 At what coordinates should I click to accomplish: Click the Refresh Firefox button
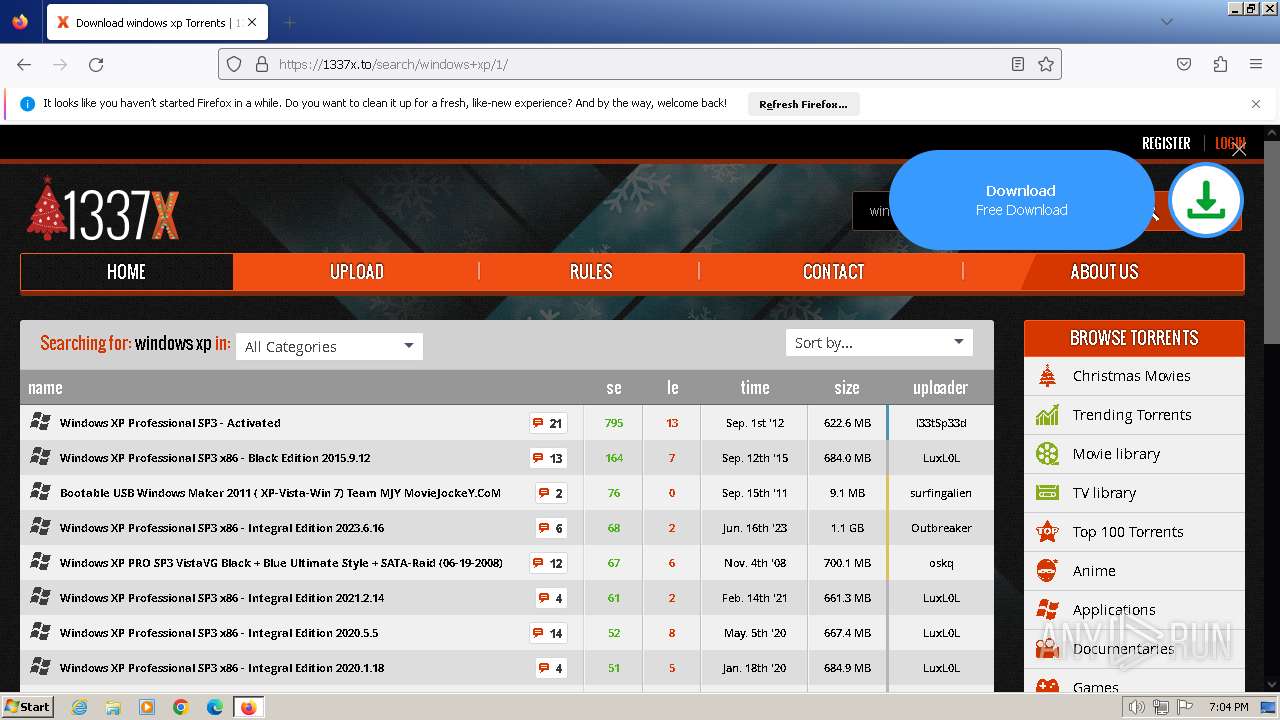pos(803,104)
